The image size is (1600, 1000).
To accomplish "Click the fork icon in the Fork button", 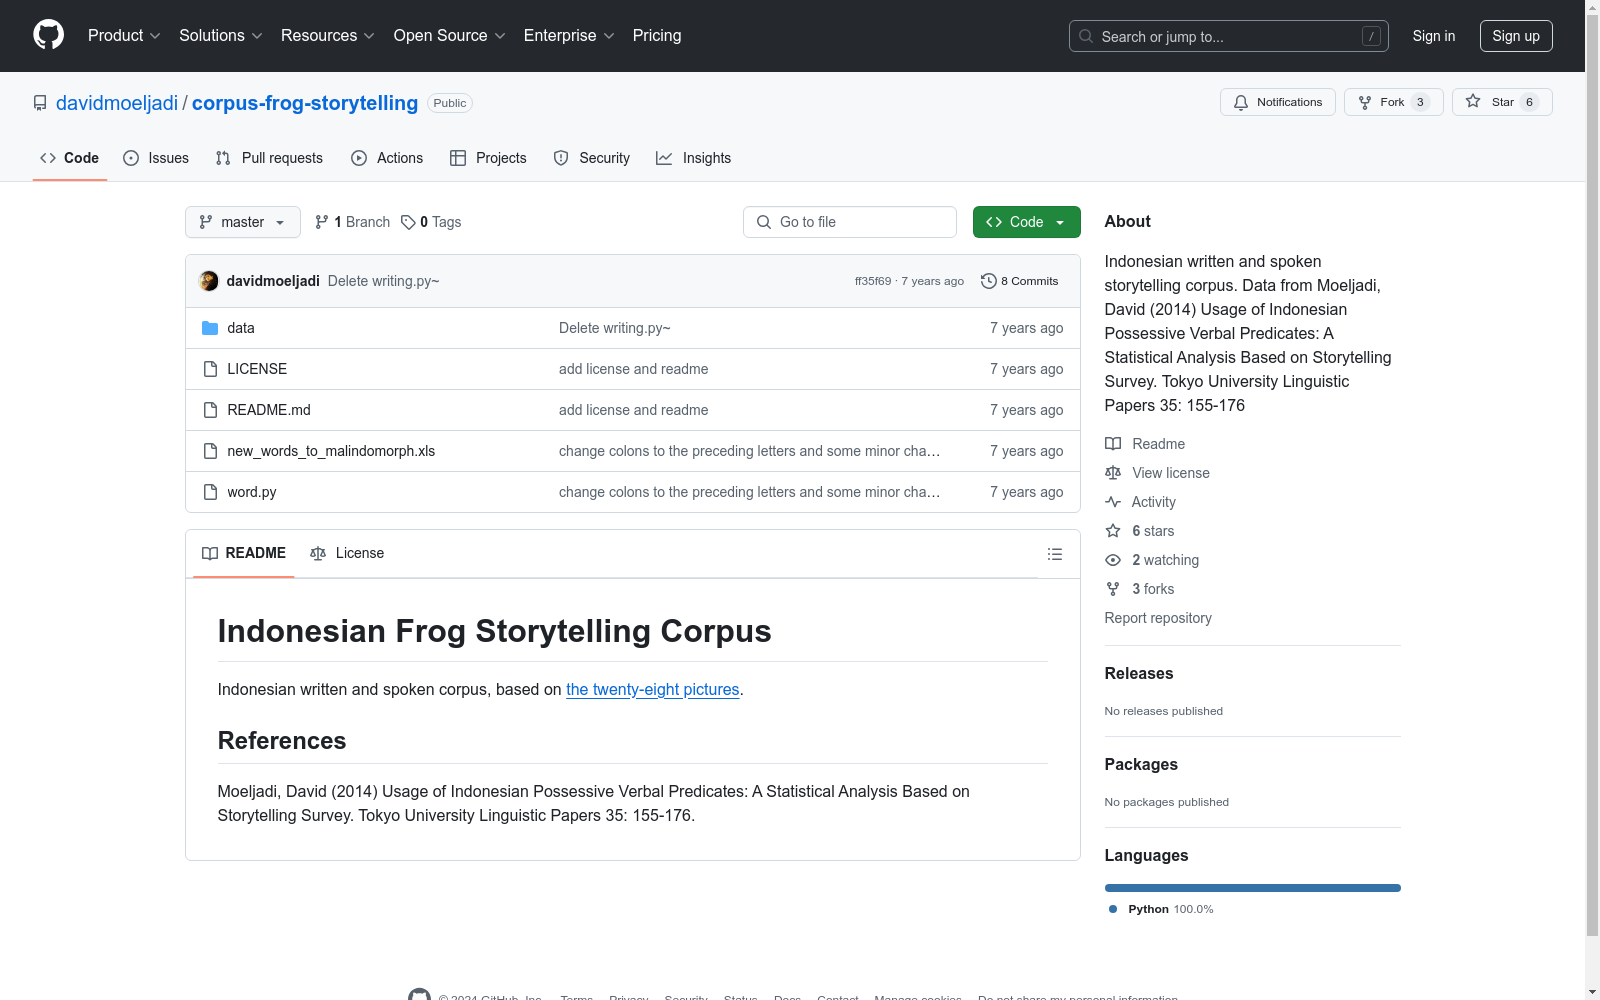I will [1365, 102].
